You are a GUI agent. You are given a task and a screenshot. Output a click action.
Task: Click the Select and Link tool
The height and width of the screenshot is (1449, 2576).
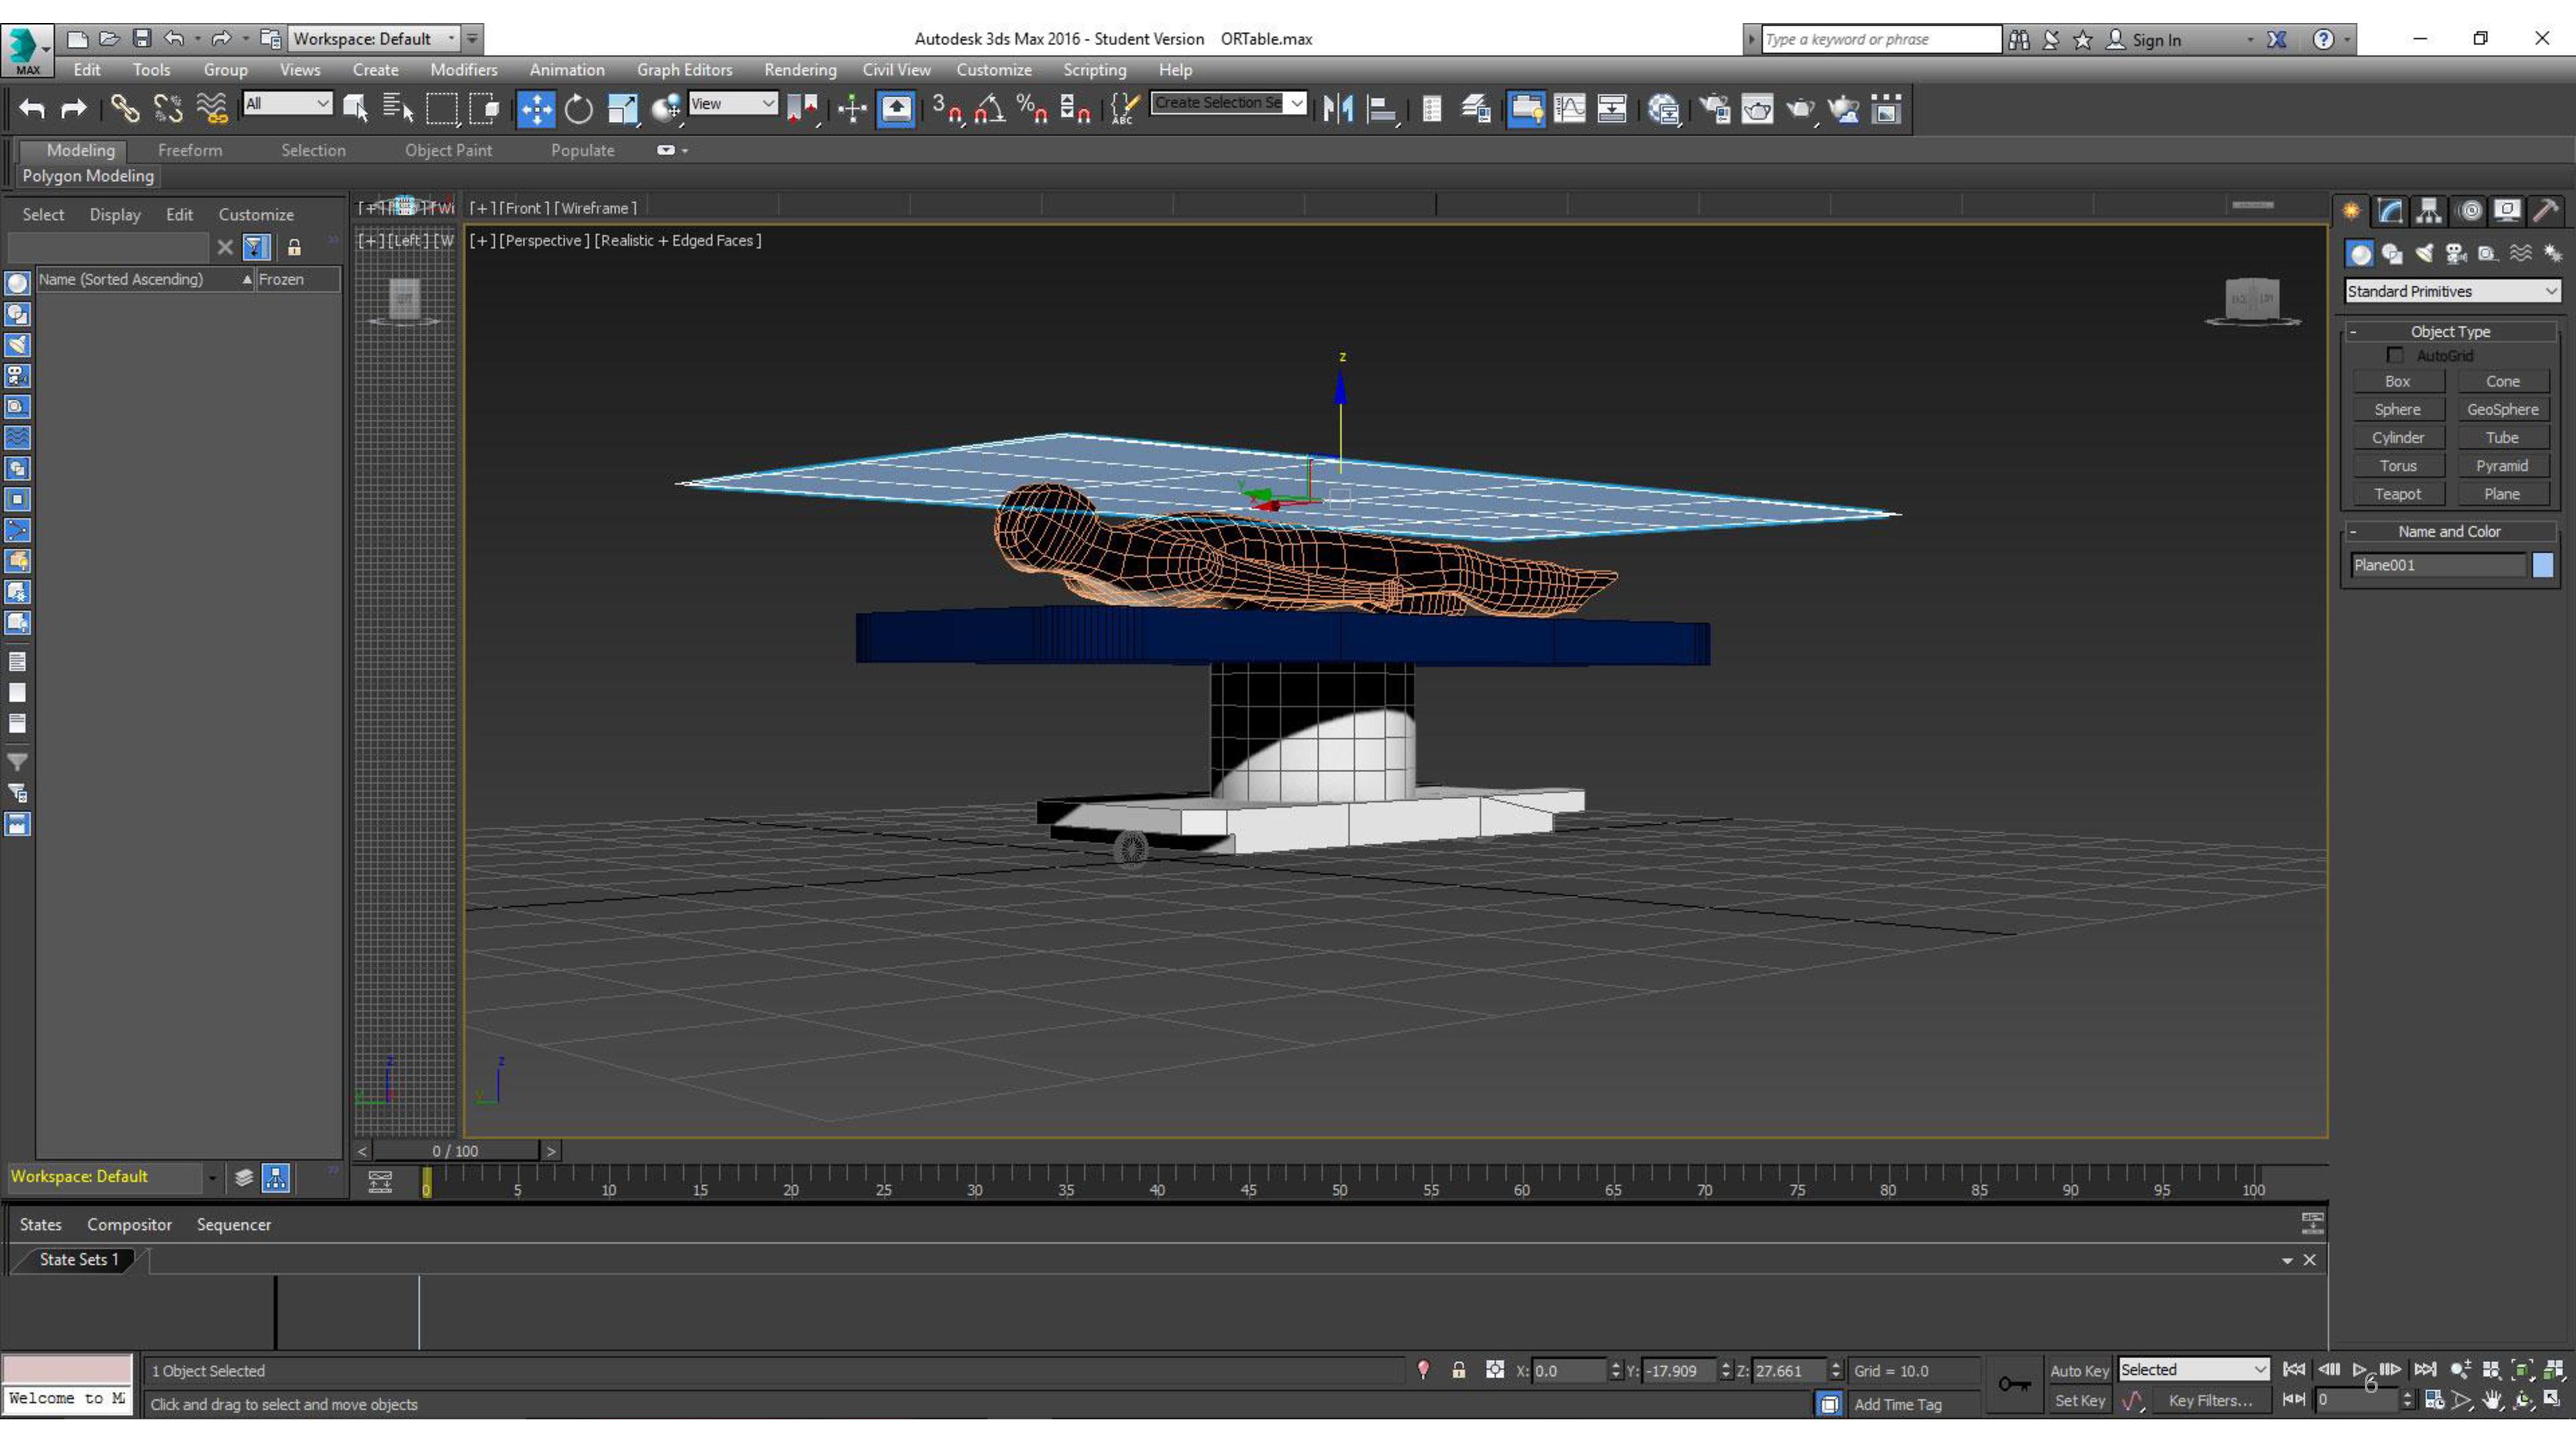click(124, 108)
